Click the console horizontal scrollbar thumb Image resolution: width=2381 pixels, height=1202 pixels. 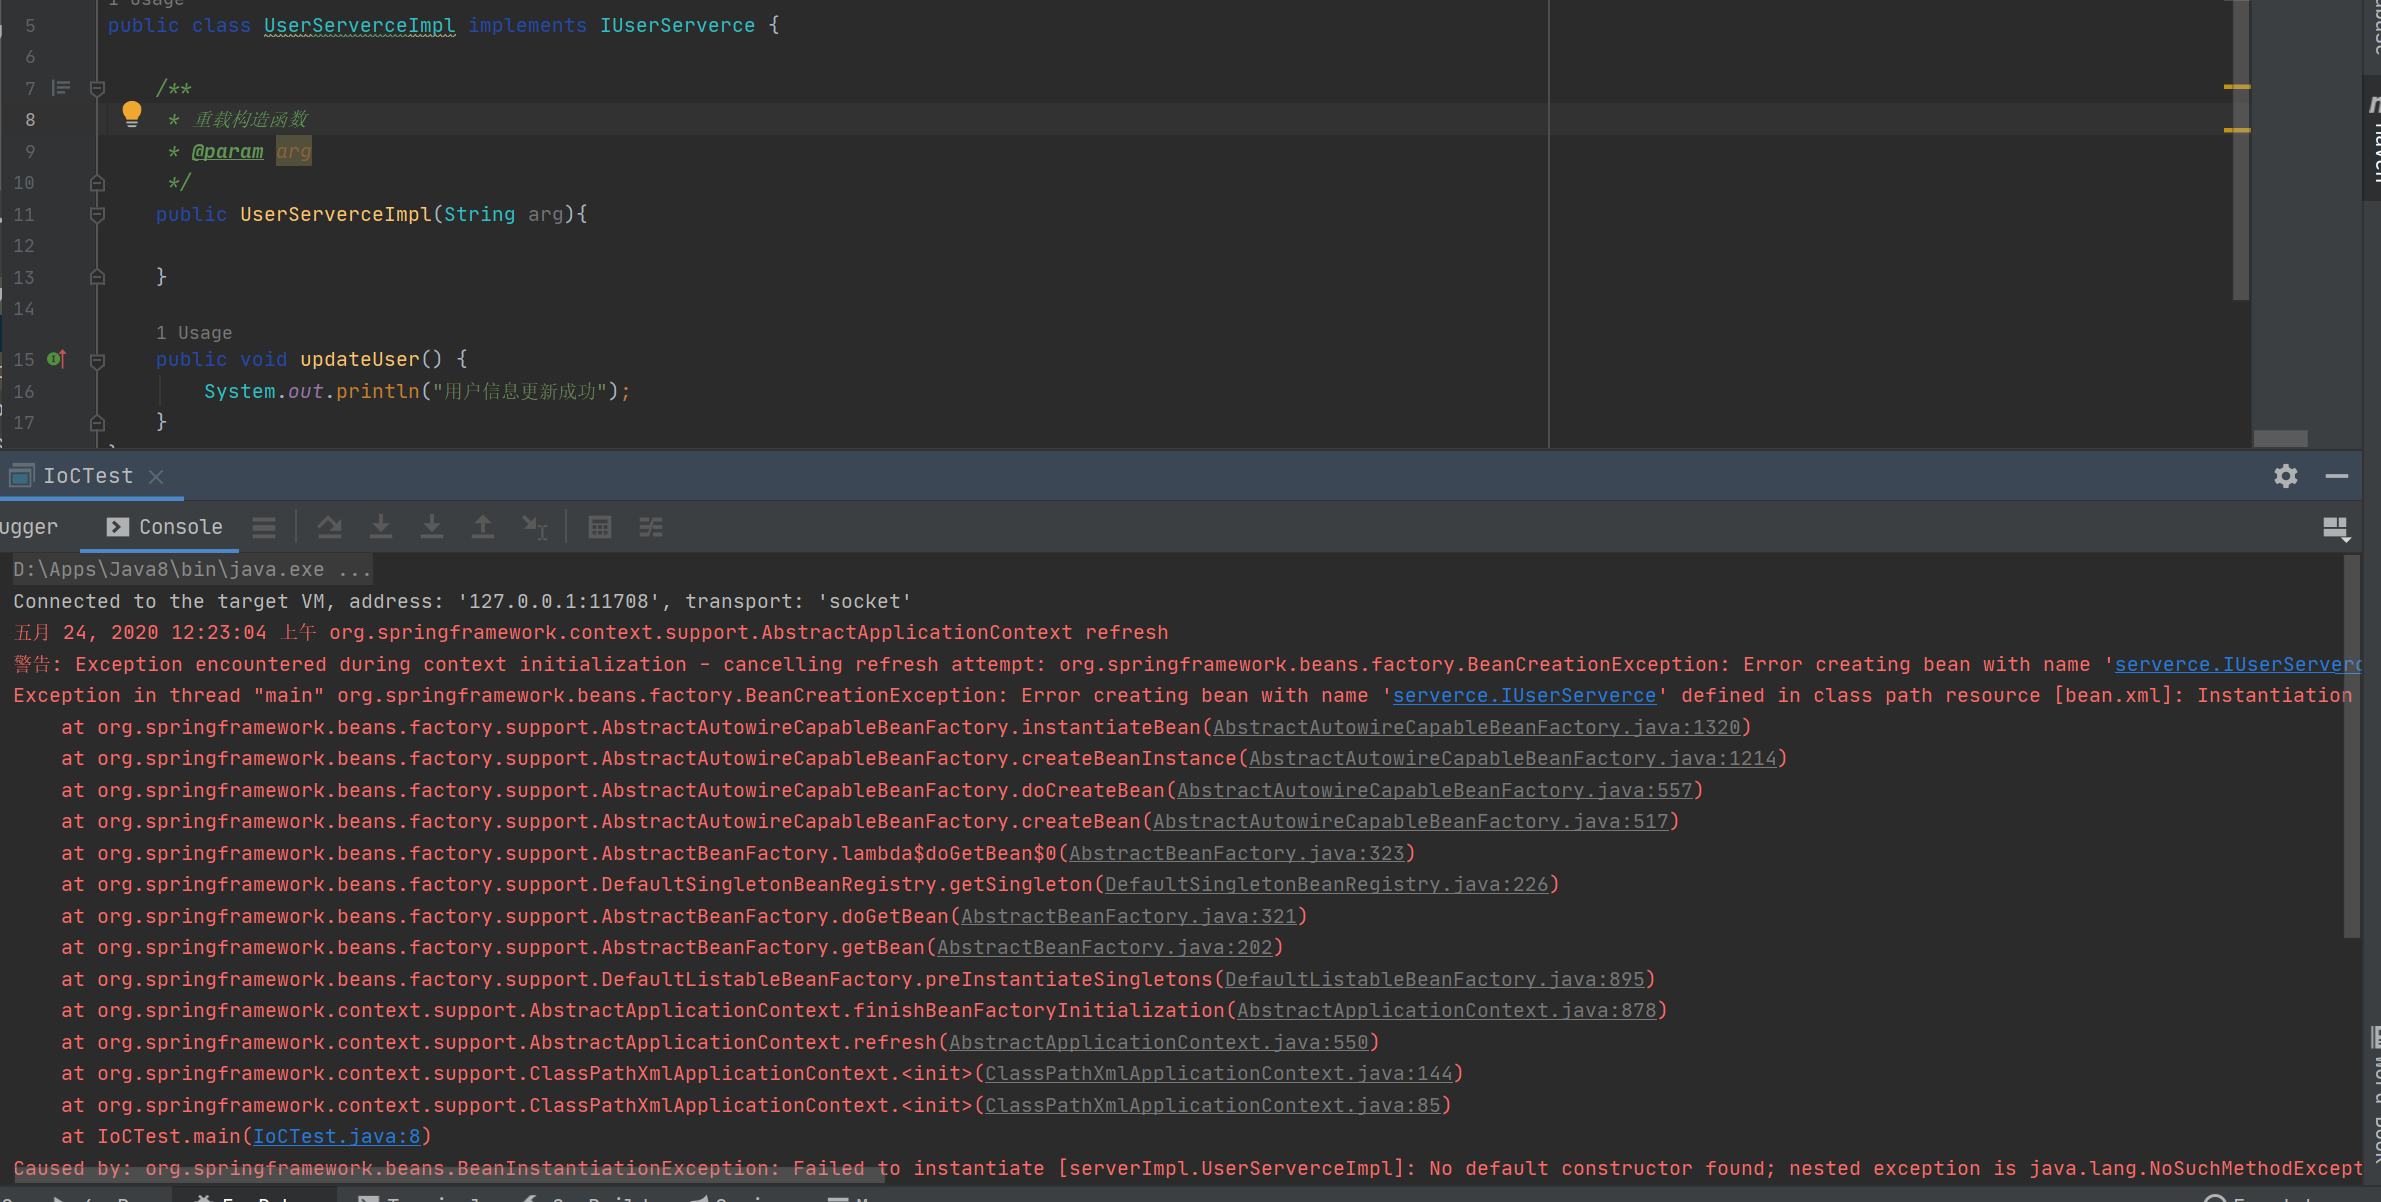pyautogui.click(x=450, y=1175)
